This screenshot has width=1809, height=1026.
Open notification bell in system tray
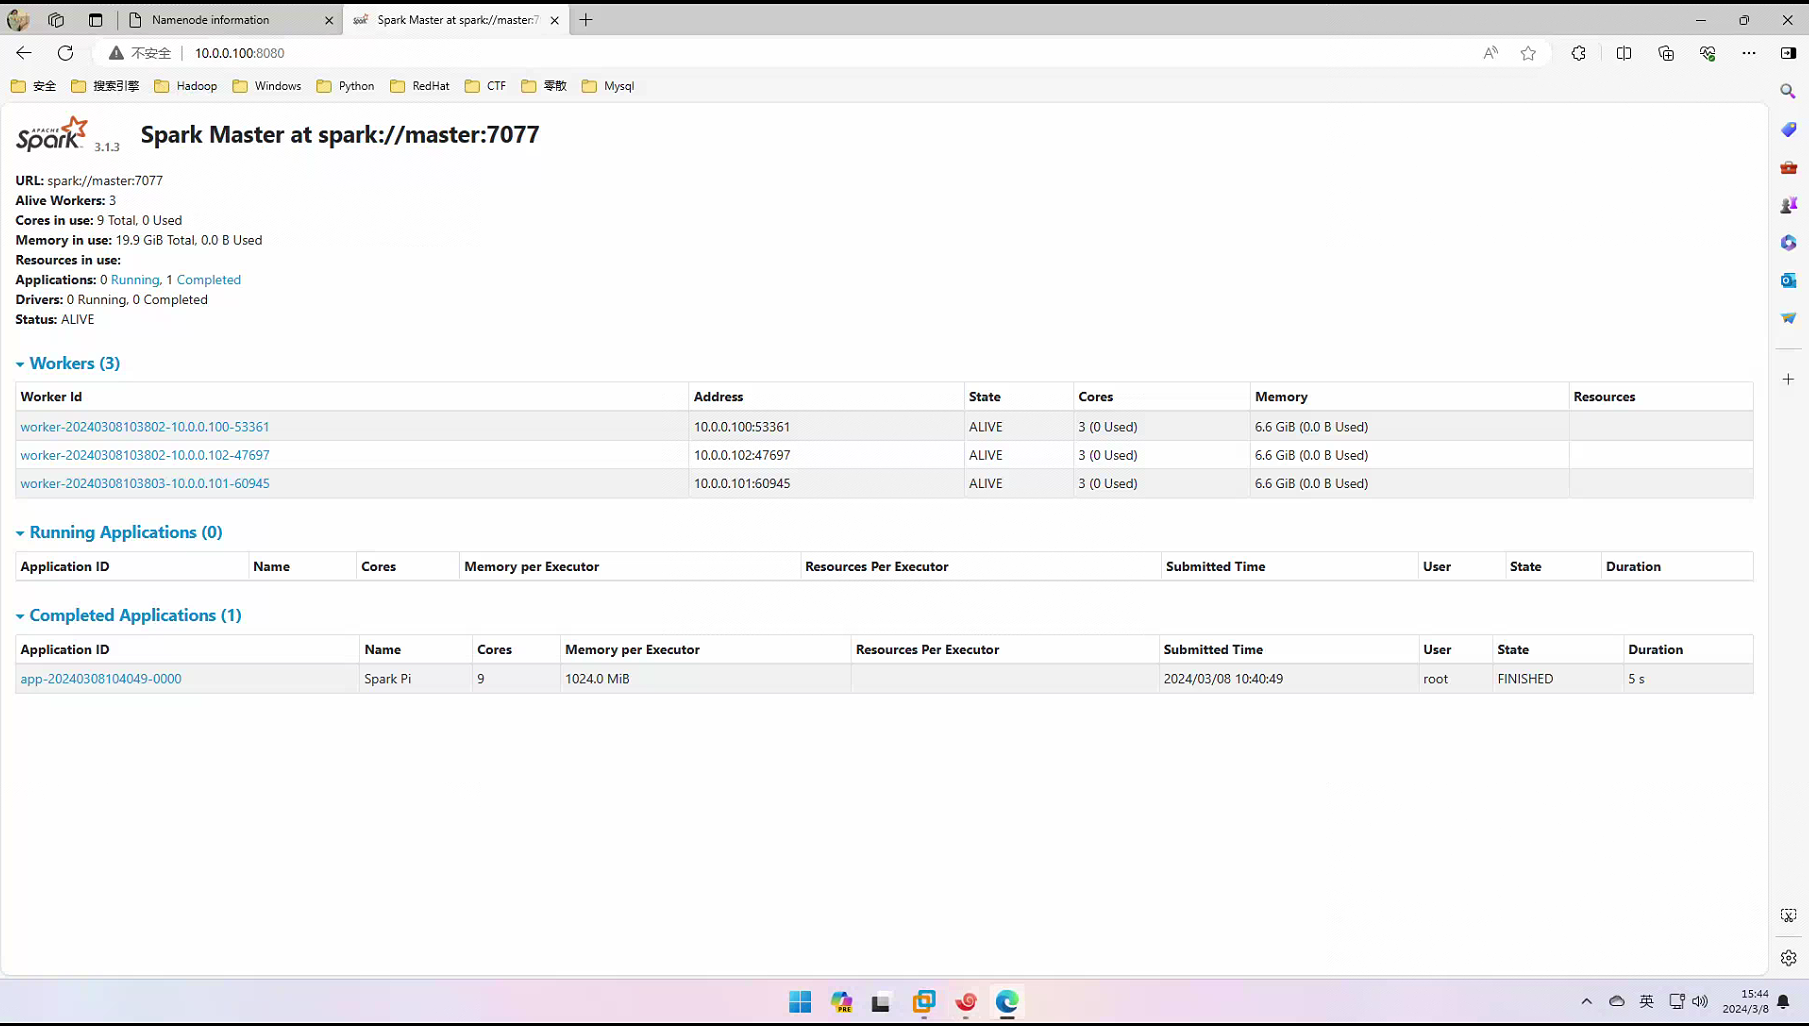[x=1783, y=1001]
